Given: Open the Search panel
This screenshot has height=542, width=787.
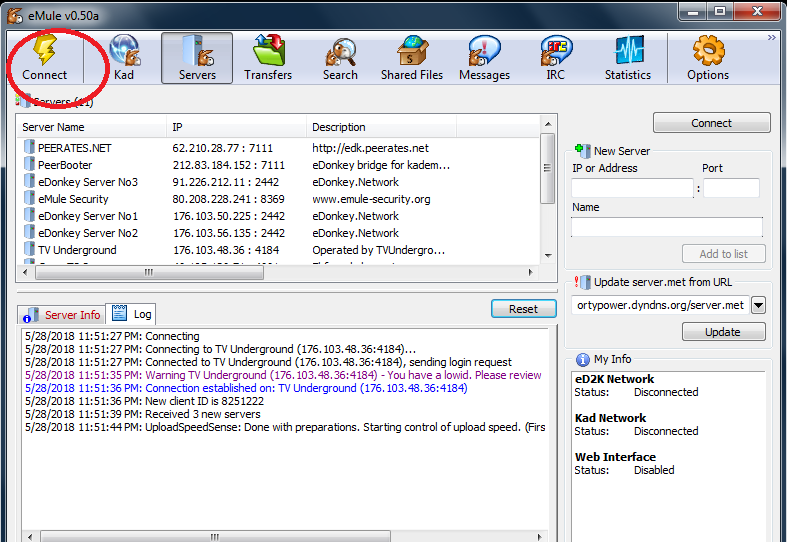Looking at the screenshot, I should 340,58.
